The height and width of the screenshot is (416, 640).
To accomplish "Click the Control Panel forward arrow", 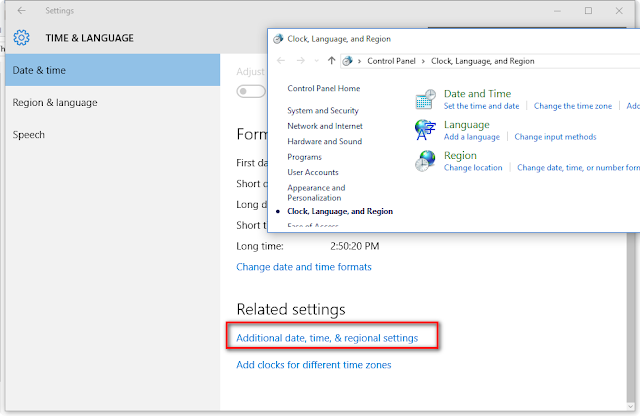I will [302, 61].
